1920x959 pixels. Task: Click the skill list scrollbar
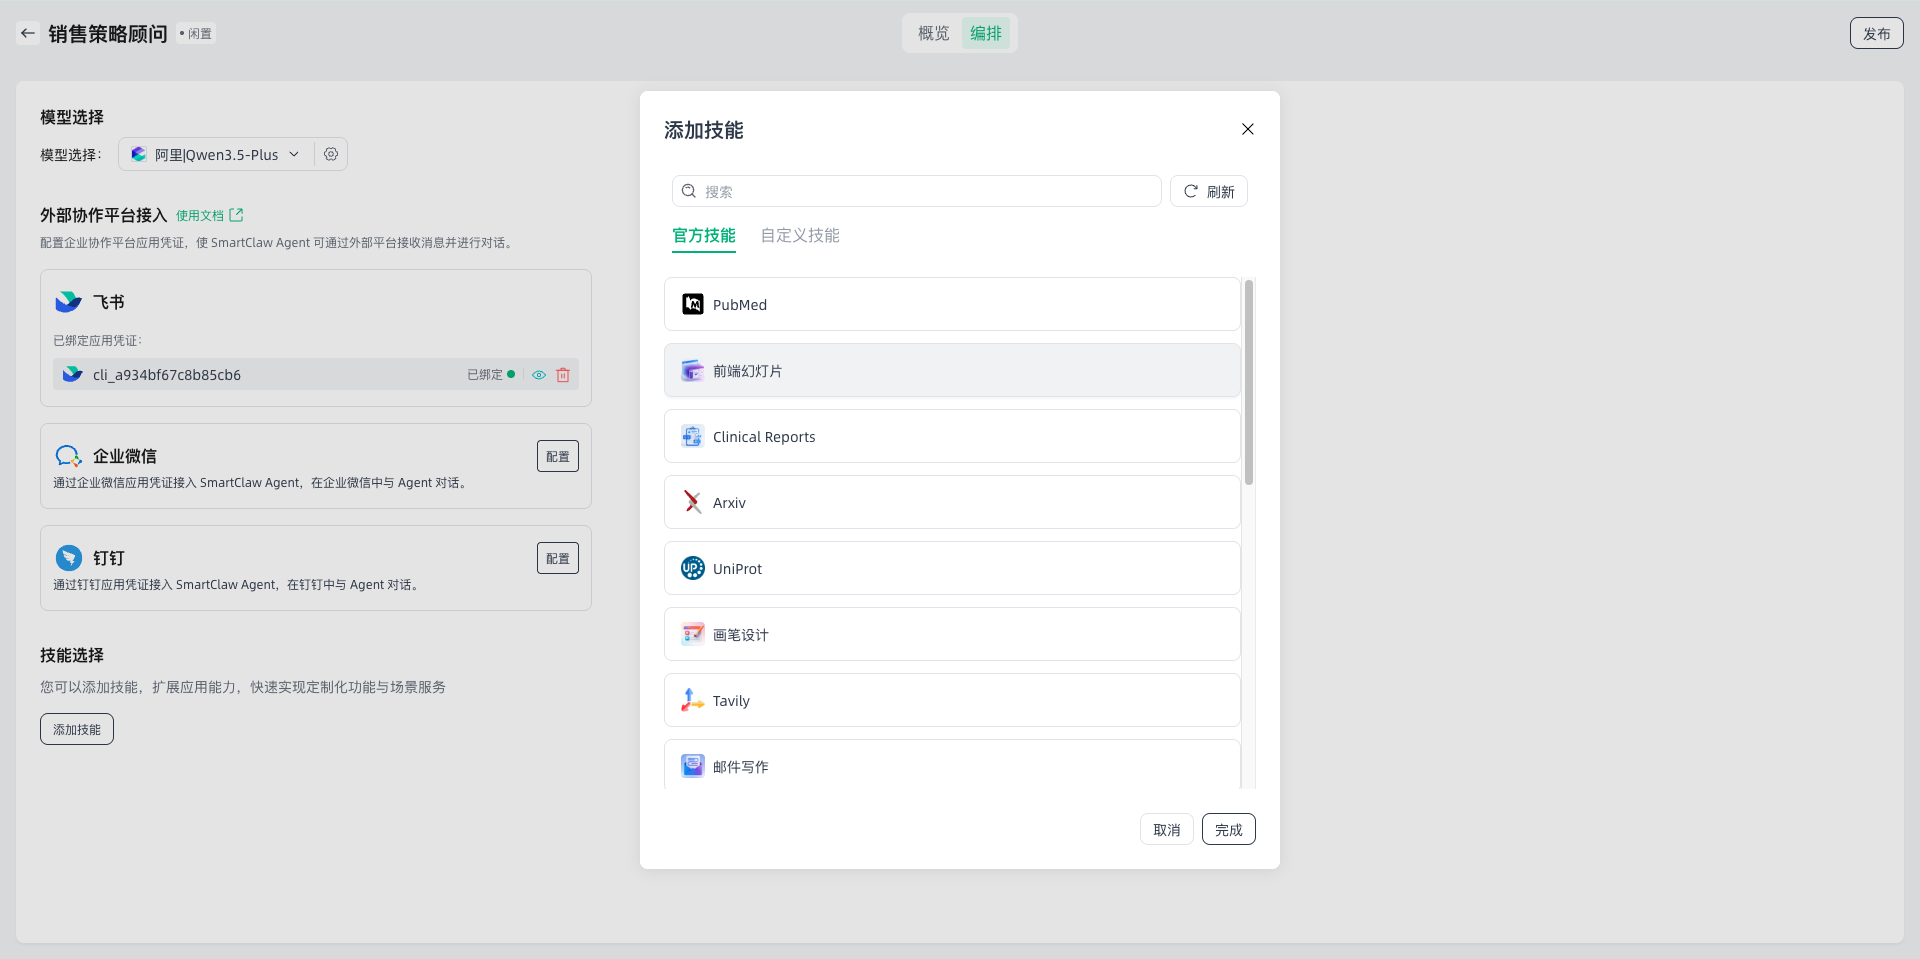point(1249,382)
